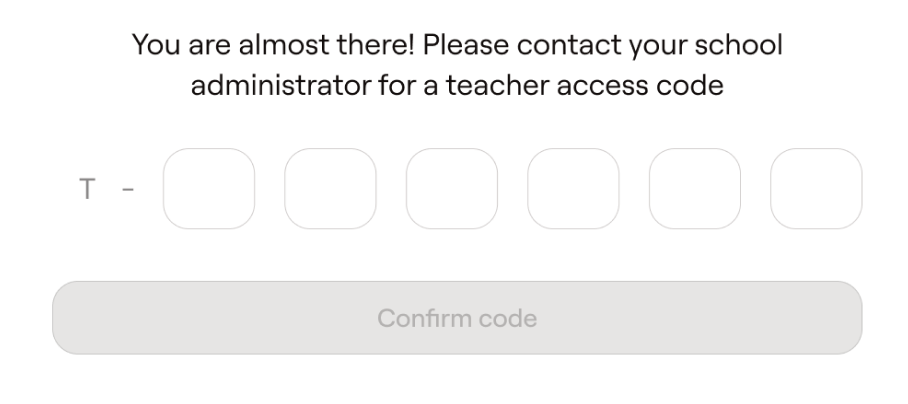This screenshot has width=908, height=404.
Task: Focus the third box from the right
Action: 573,189
